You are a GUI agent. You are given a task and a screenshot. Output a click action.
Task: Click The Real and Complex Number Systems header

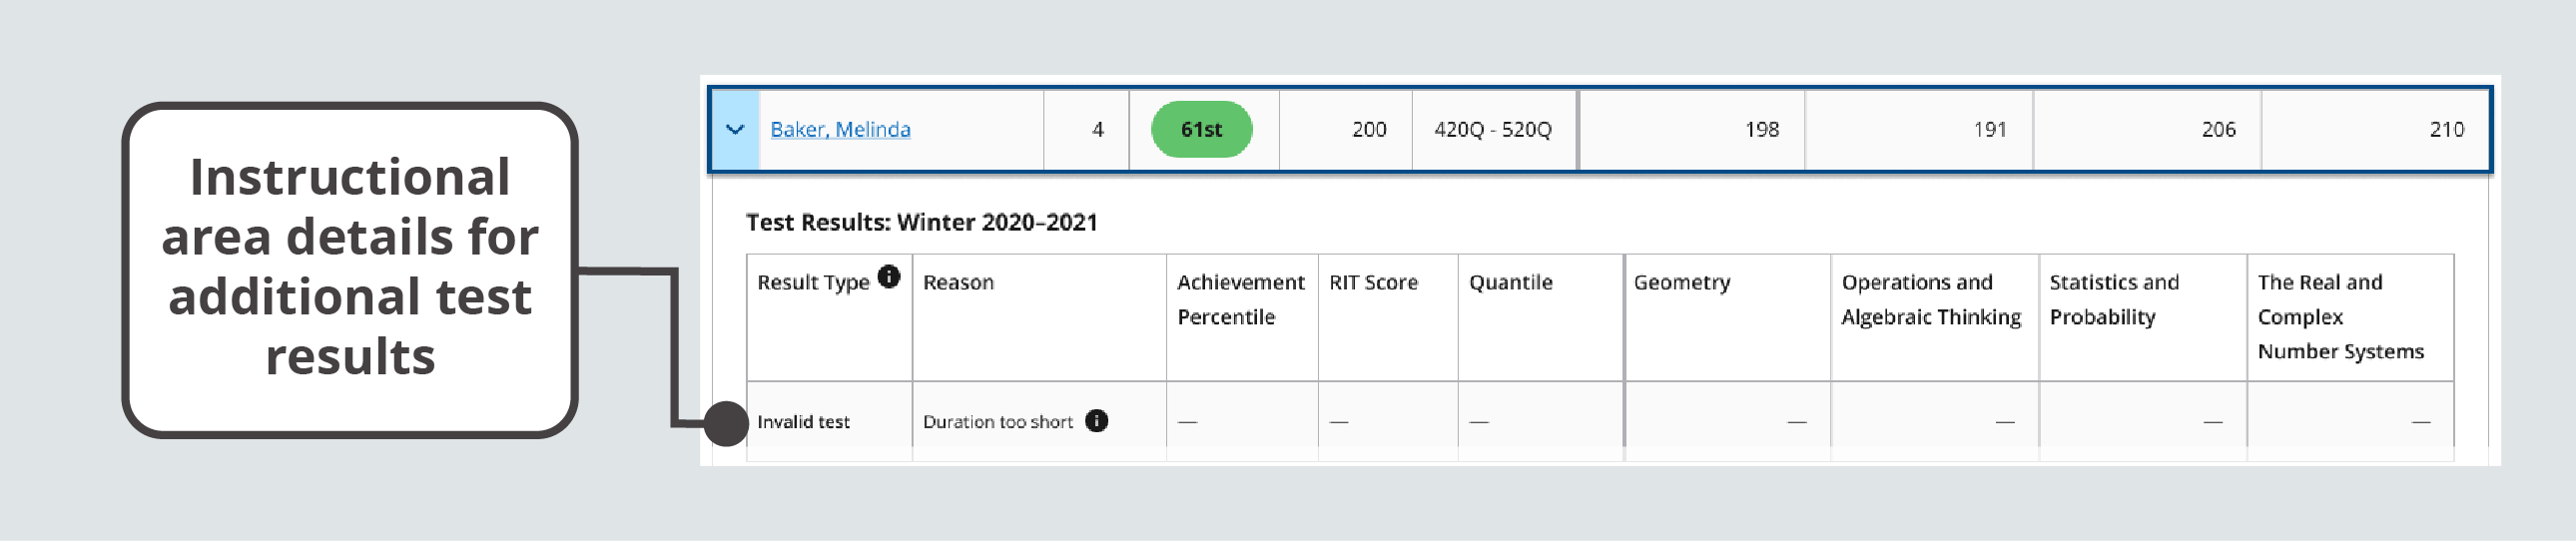pos(2340,316)
